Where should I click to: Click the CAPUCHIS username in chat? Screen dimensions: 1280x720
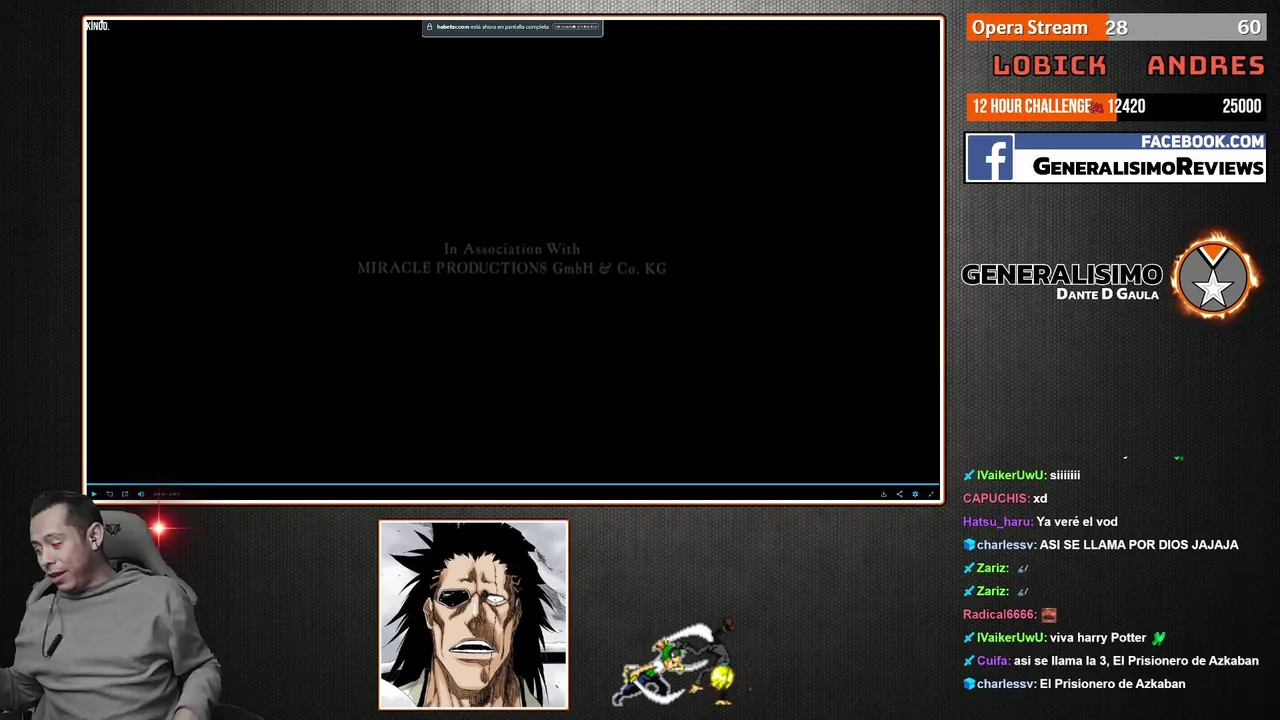pyautogui.click(x=995, y=498)
